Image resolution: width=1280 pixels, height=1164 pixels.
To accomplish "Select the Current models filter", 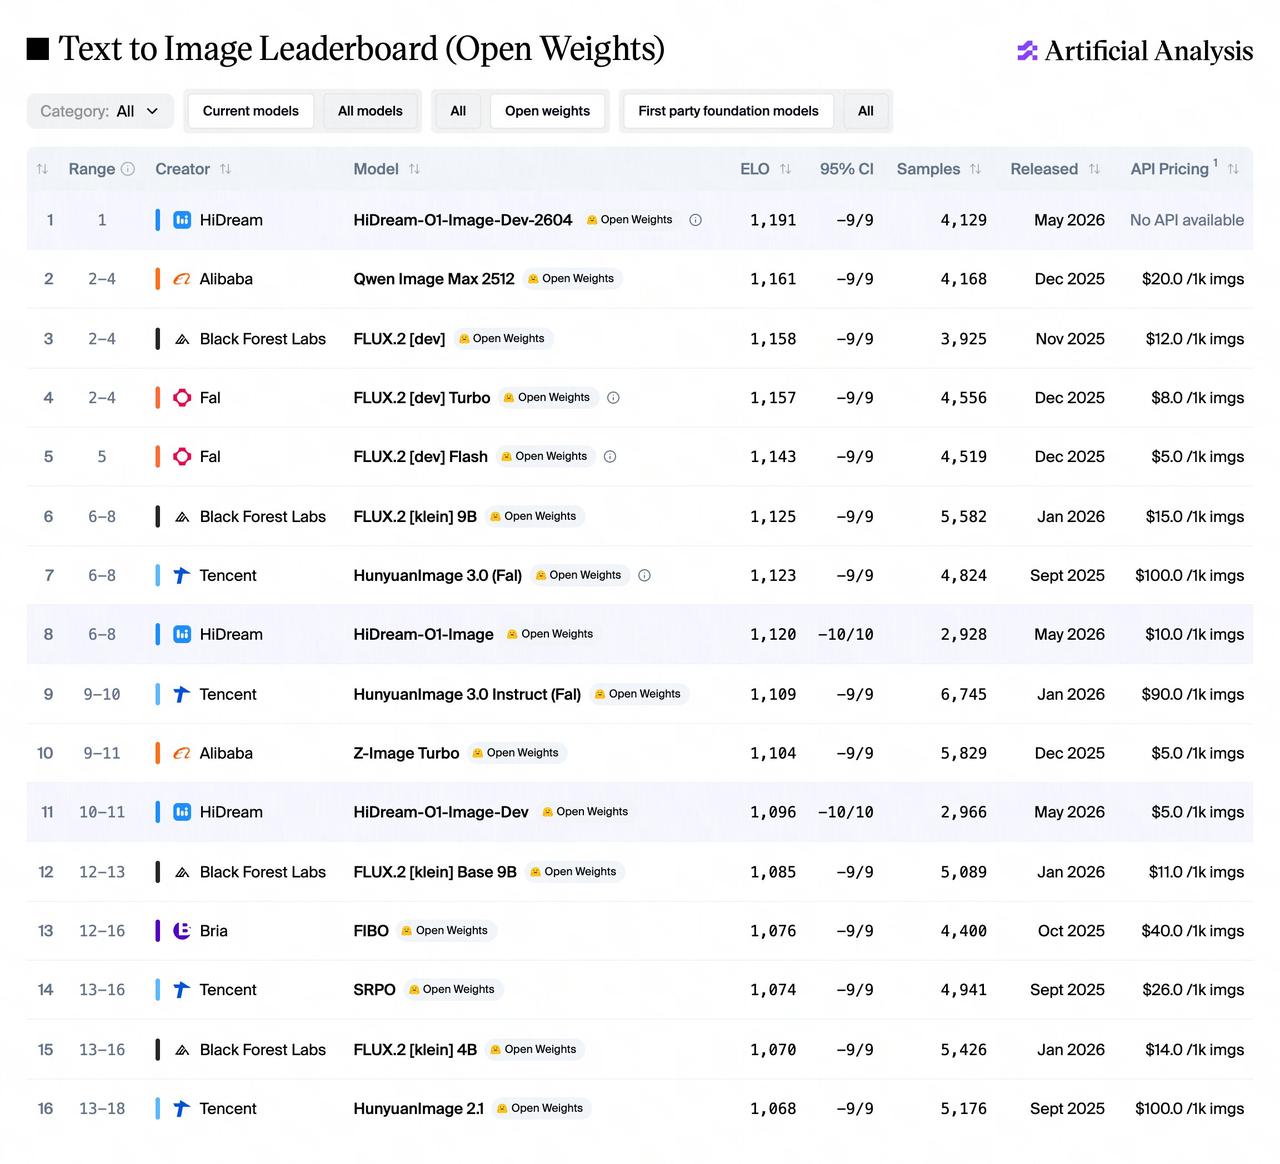I will point(250,111).
